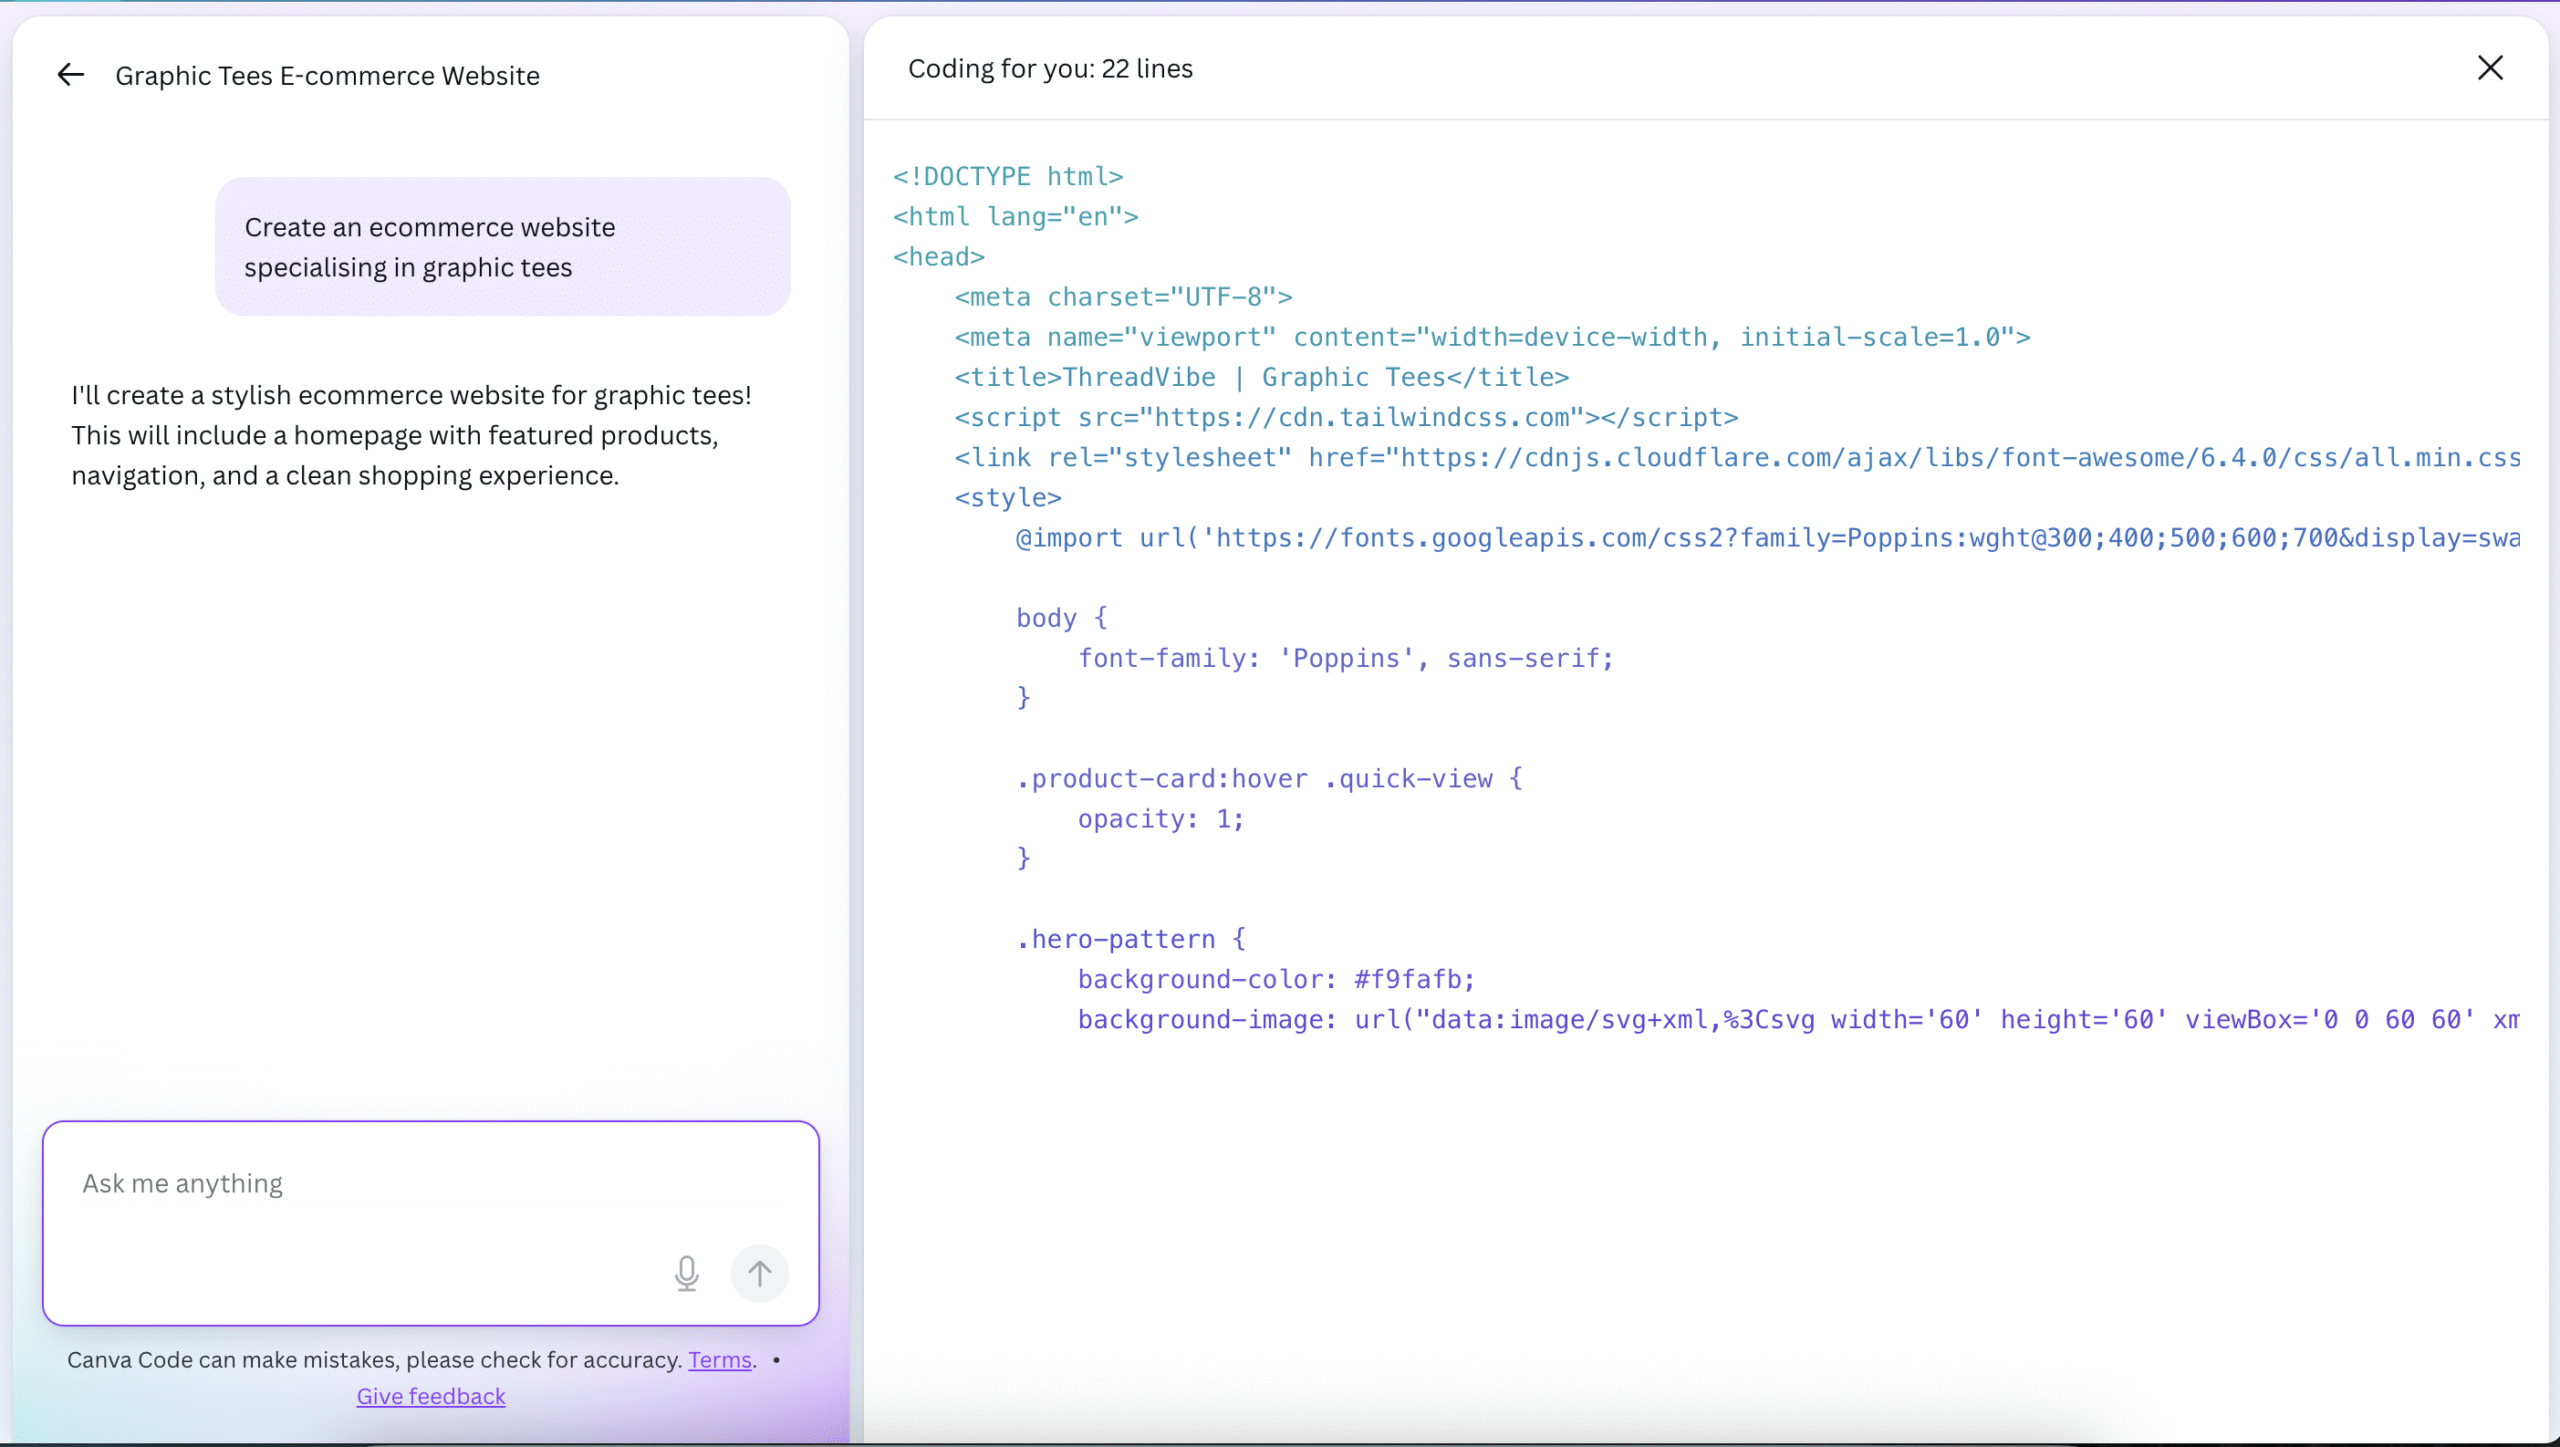Click the '<!DOCTYPE html>' code line
This screenshot has width=2560, height=1447.
(x=1008, y=177)
